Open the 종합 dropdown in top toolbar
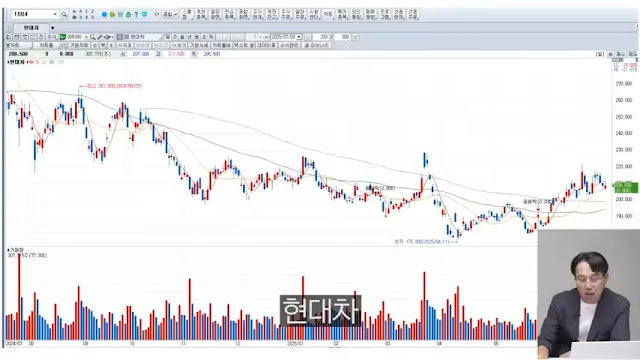The image size is (640, 360). point(170,14)
